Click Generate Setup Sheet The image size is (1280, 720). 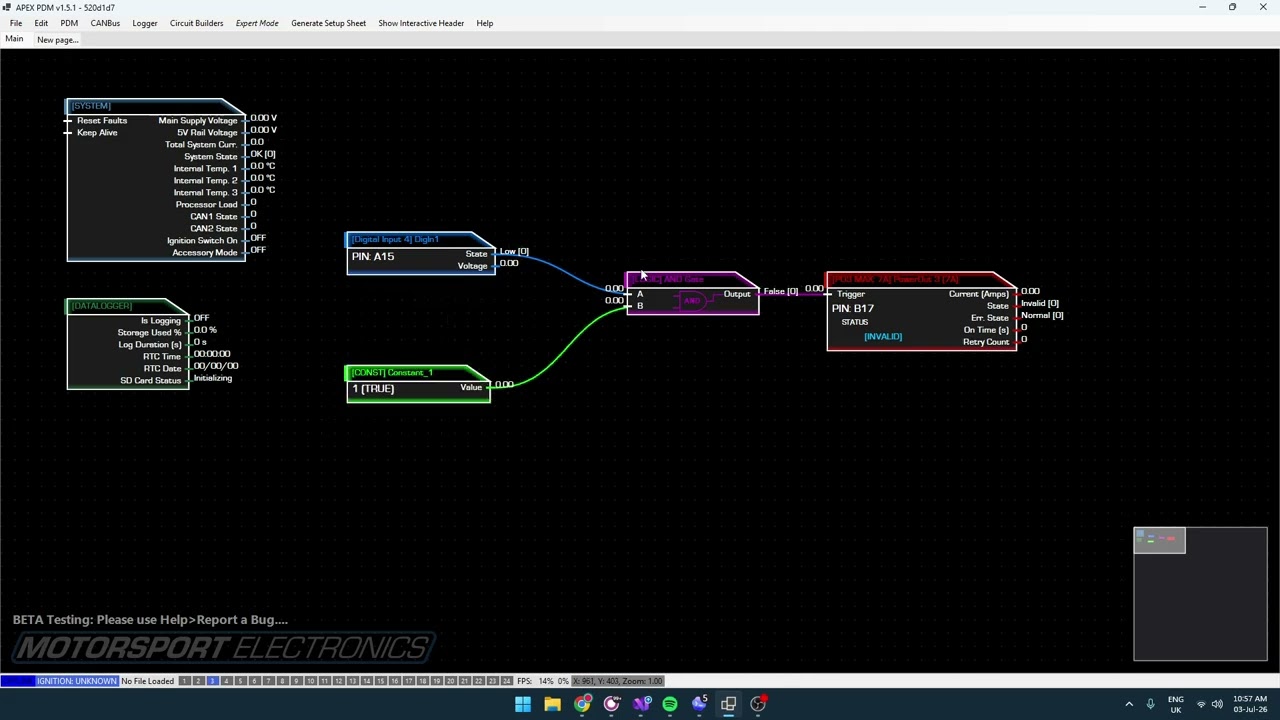(x=328, y=23)
